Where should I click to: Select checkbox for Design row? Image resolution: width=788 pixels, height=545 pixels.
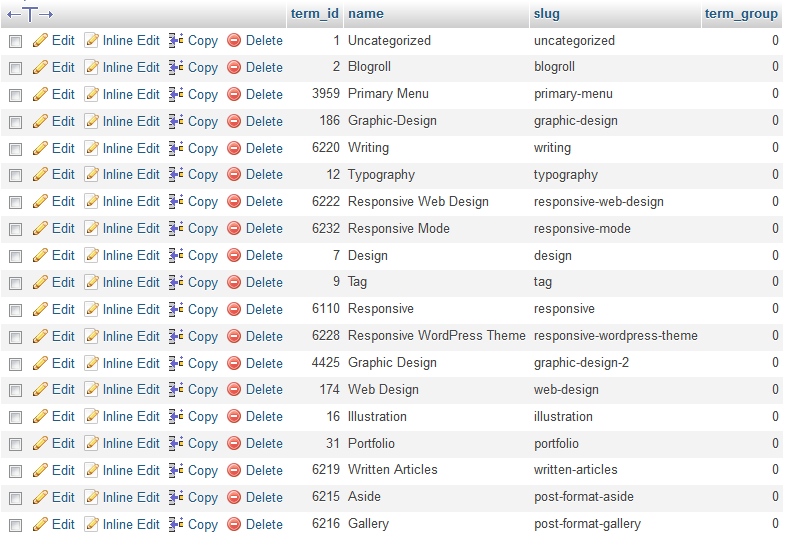point(16,256)
